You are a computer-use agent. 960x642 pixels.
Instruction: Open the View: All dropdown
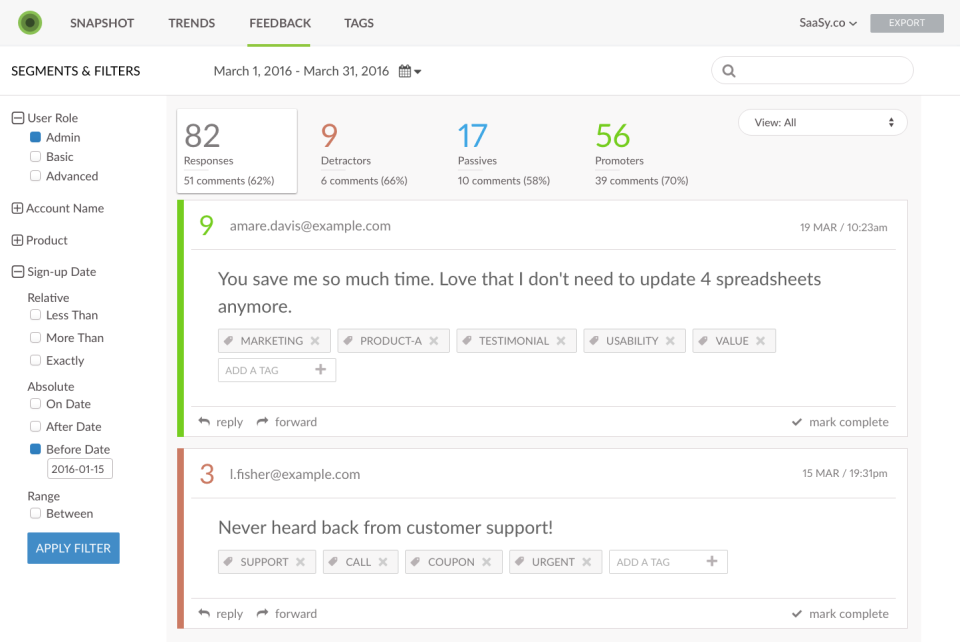[822, 121]
